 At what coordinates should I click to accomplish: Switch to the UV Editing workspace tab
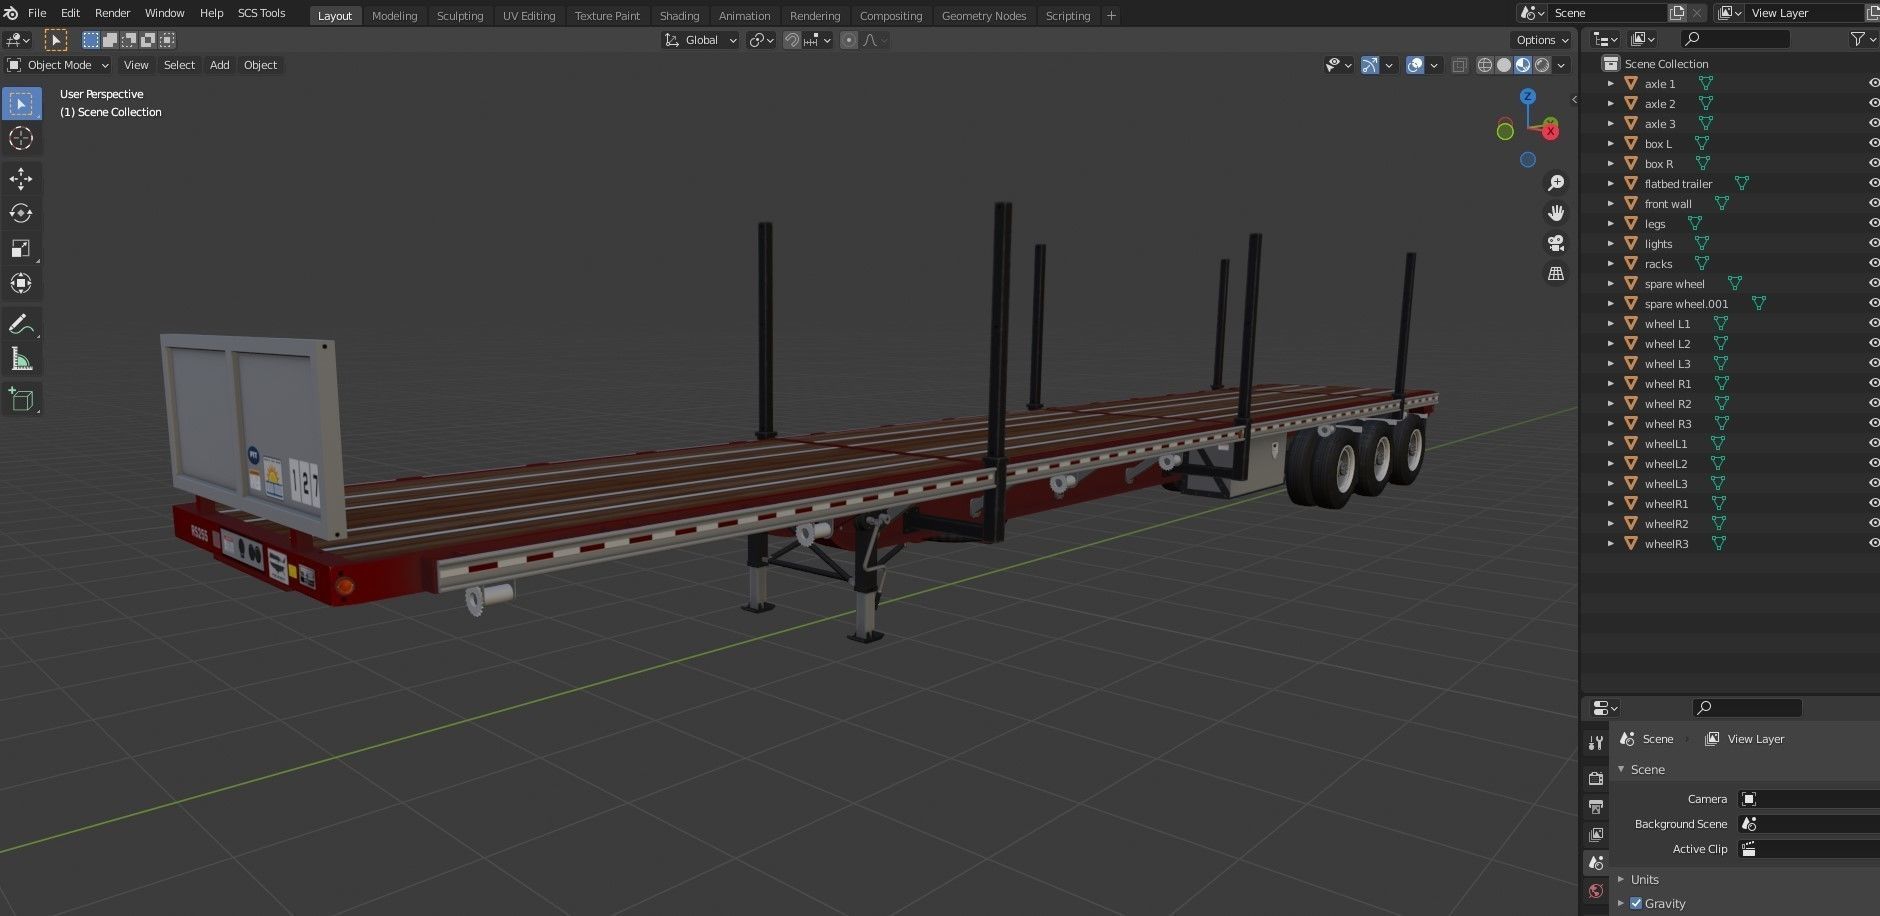(x=528, y=16)
